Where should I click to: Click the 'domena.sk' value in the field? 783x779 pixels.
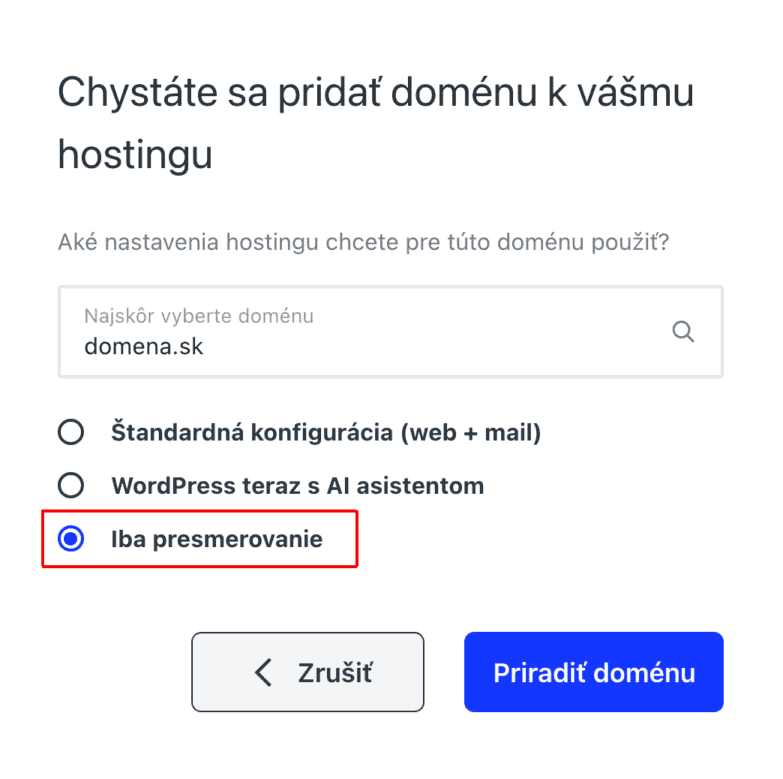point(144,347)
